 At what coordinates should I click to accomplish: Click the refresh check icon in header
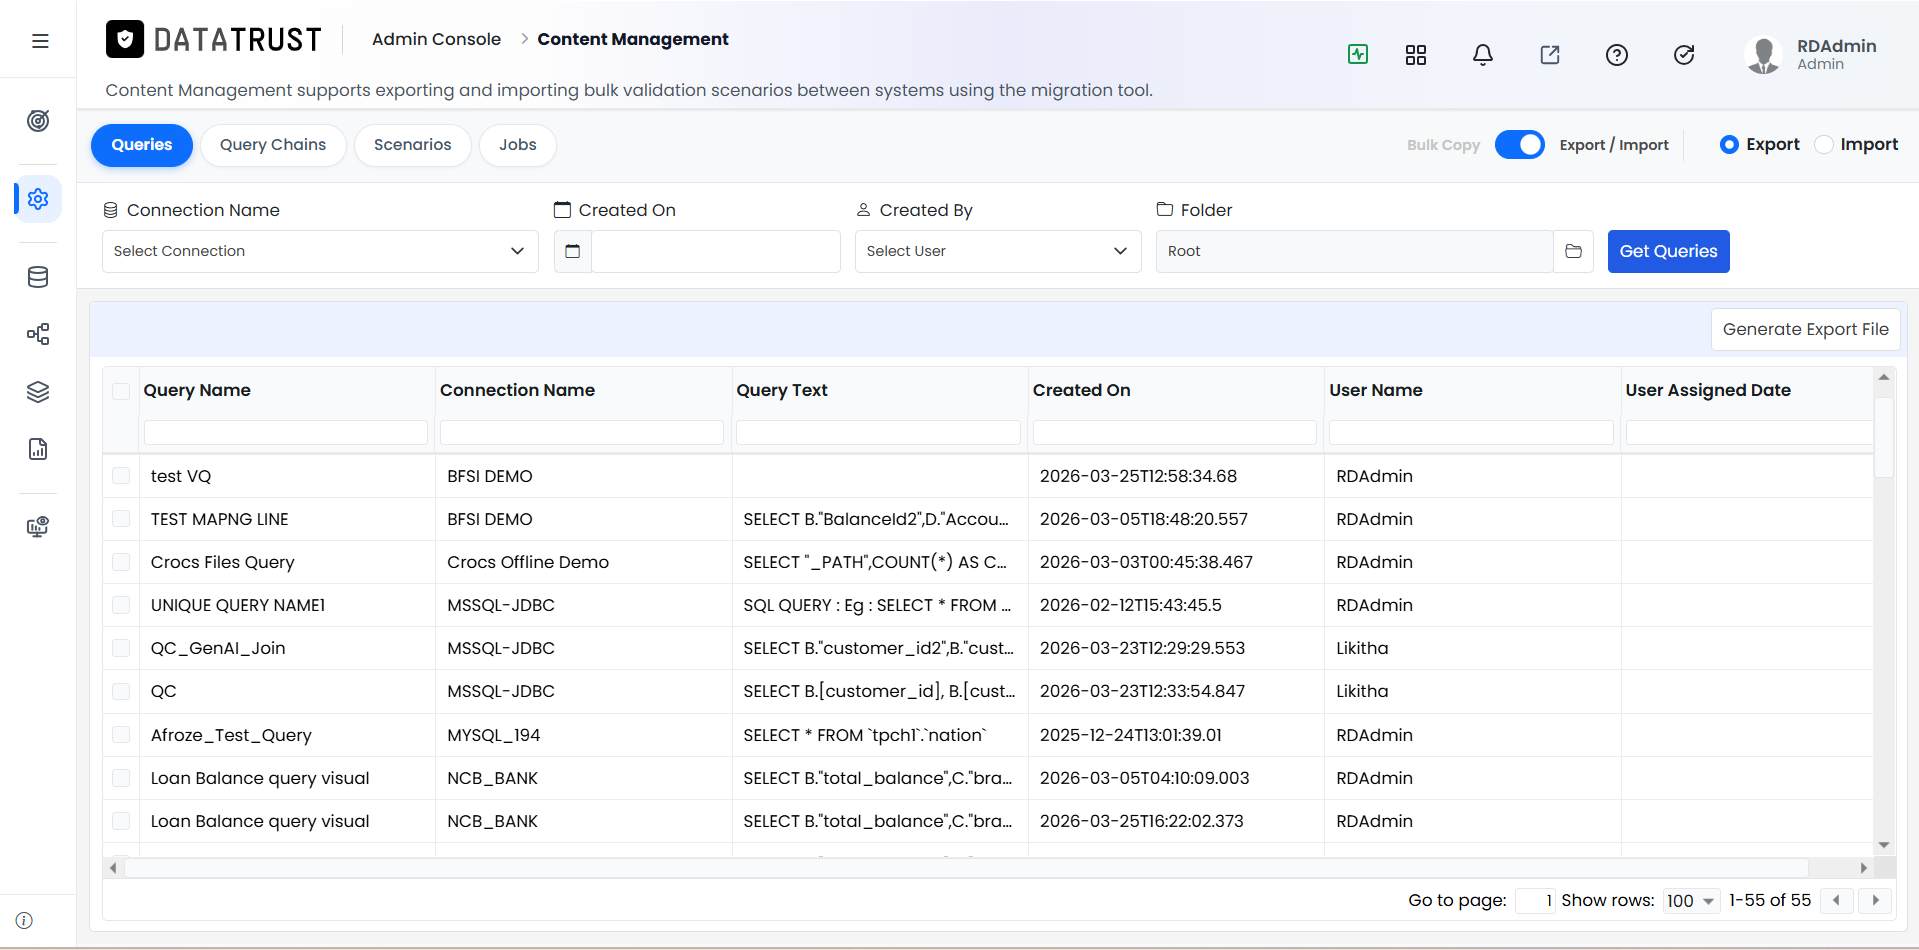tap(1684, 55)
